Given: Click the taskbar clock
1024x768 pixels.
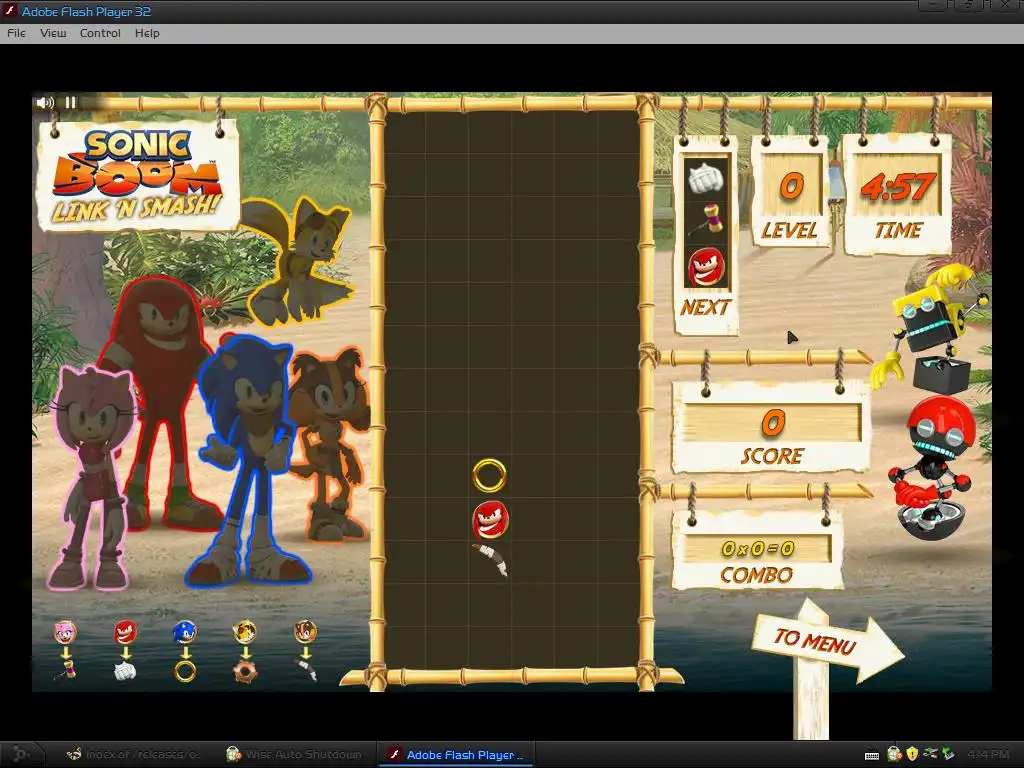Looking at the screenshot, I should point(987,754).
